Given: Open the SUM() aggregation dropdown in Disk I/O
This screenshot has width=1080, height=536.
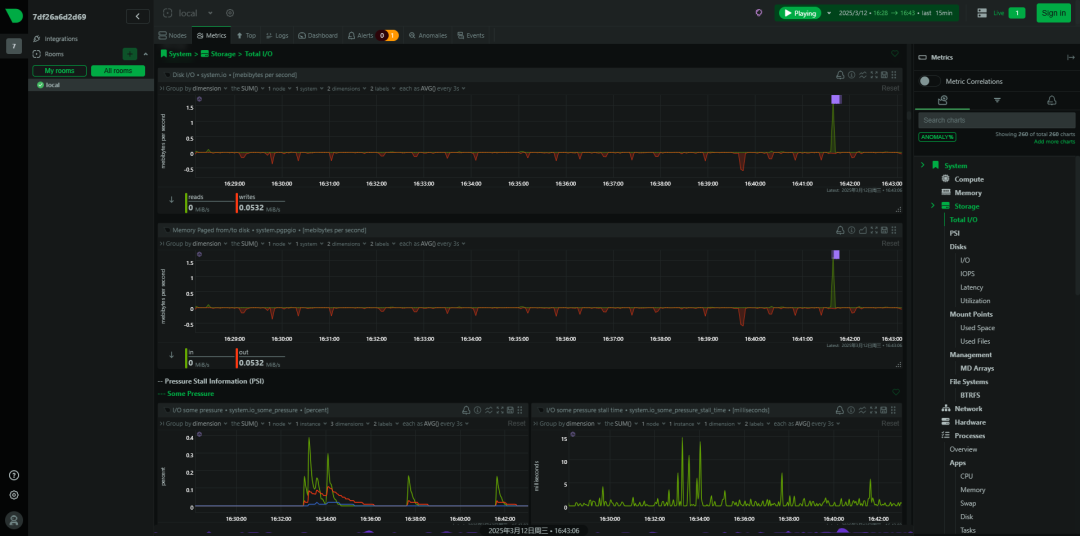Looking at the screenshot, I should [x=247, y=88].
